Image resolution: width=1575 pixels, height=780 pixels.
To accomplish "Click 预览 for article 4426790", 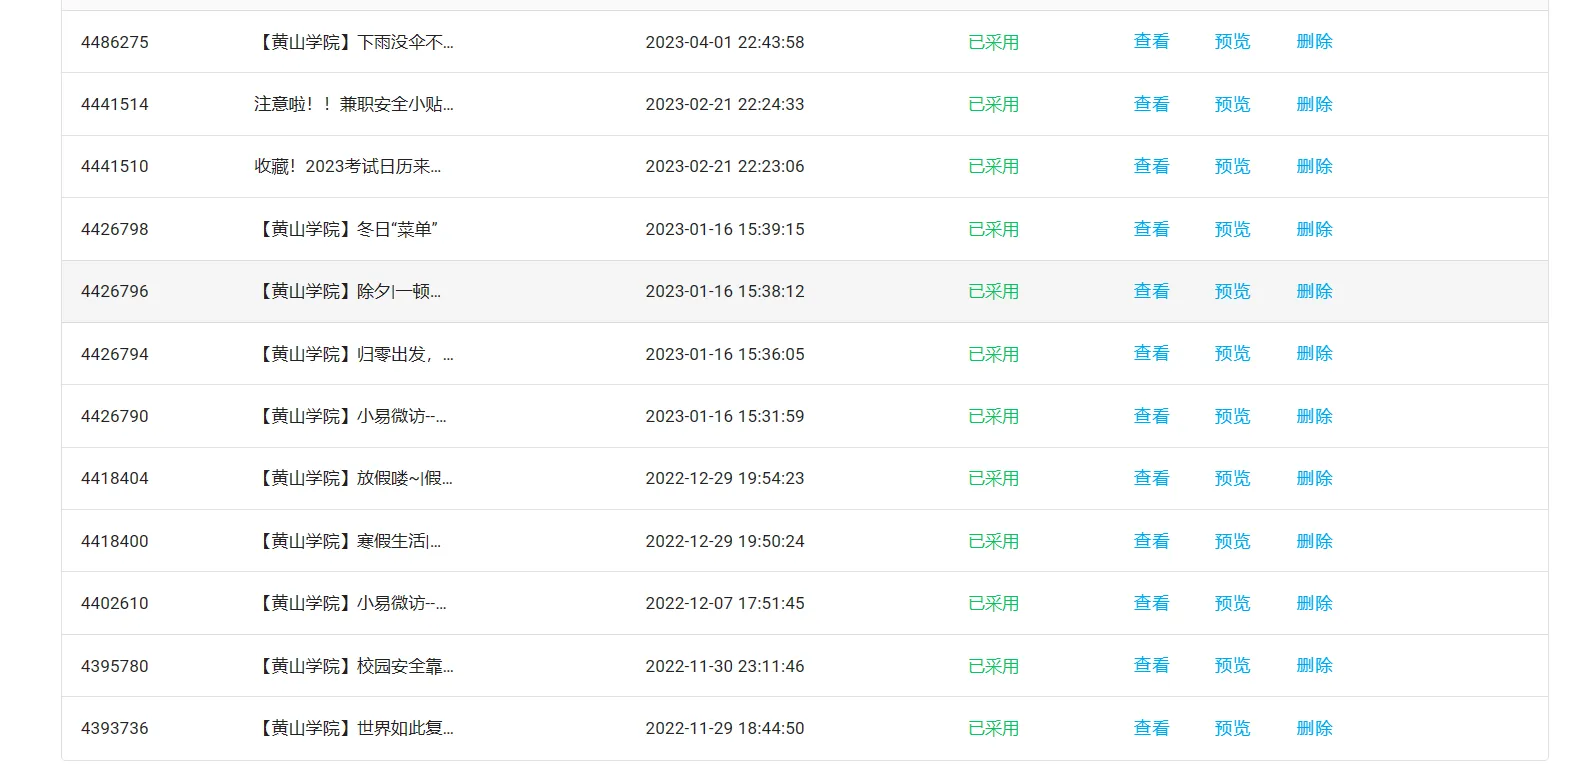I will 1232,416.
